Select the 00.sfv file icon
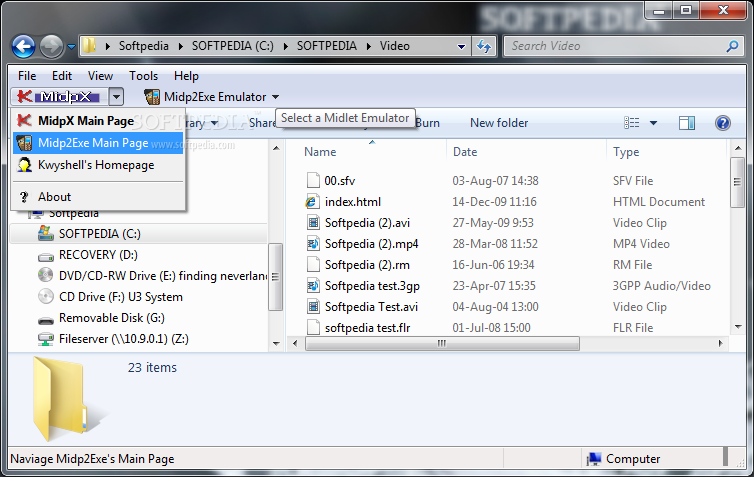754x477 pixels. click(313, 180)
